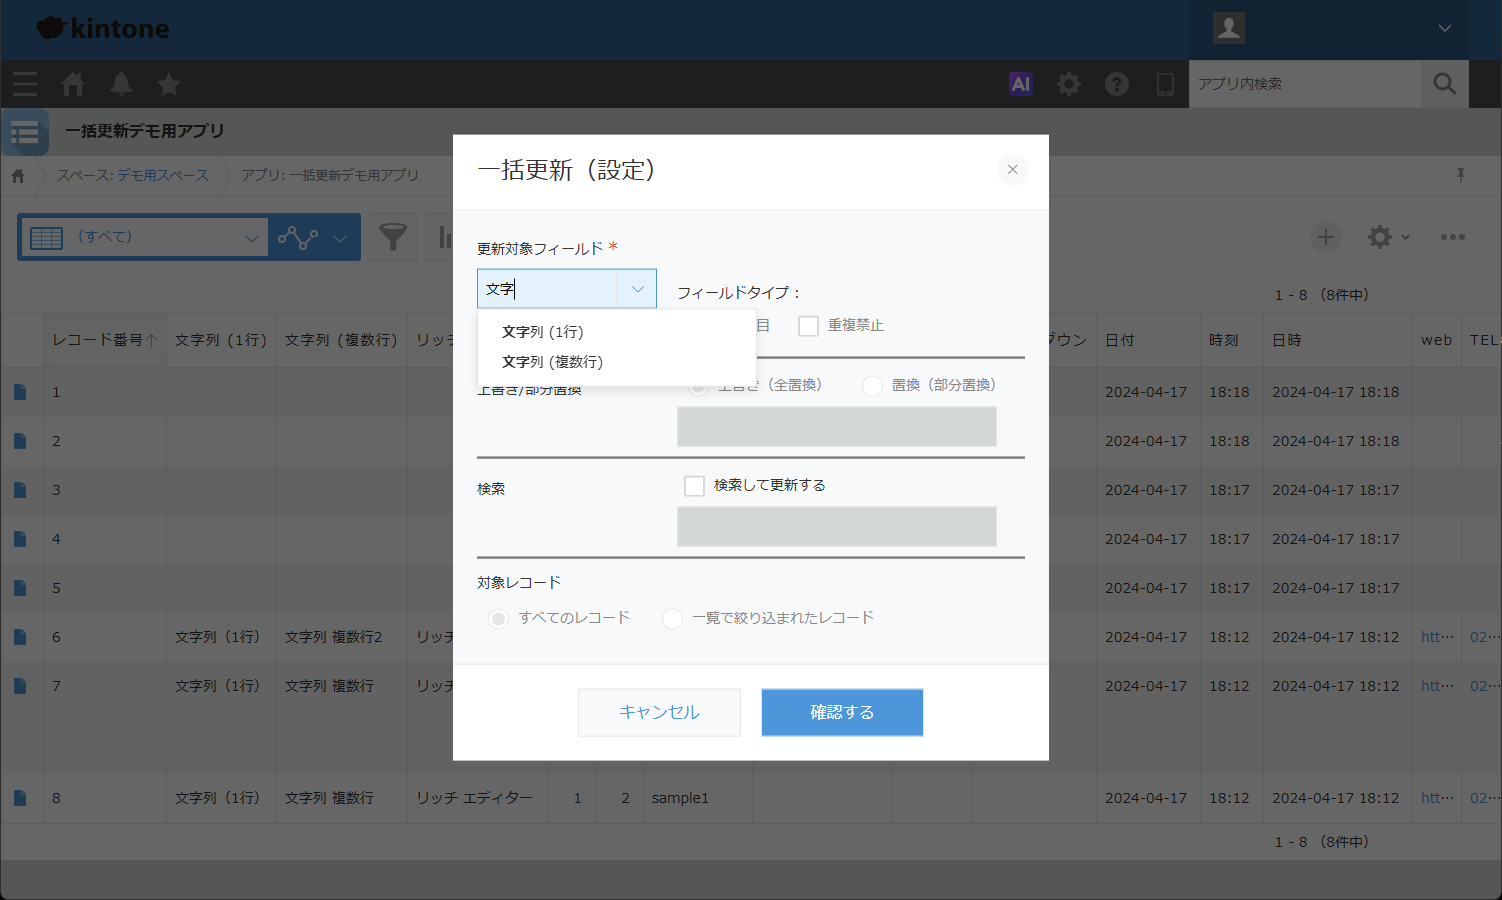Image resolution: width=1502 pixels, height=900 pixels.
Task: Select the 一覧で絞り込まれたレコード radio option
Action: coord(673,619)
